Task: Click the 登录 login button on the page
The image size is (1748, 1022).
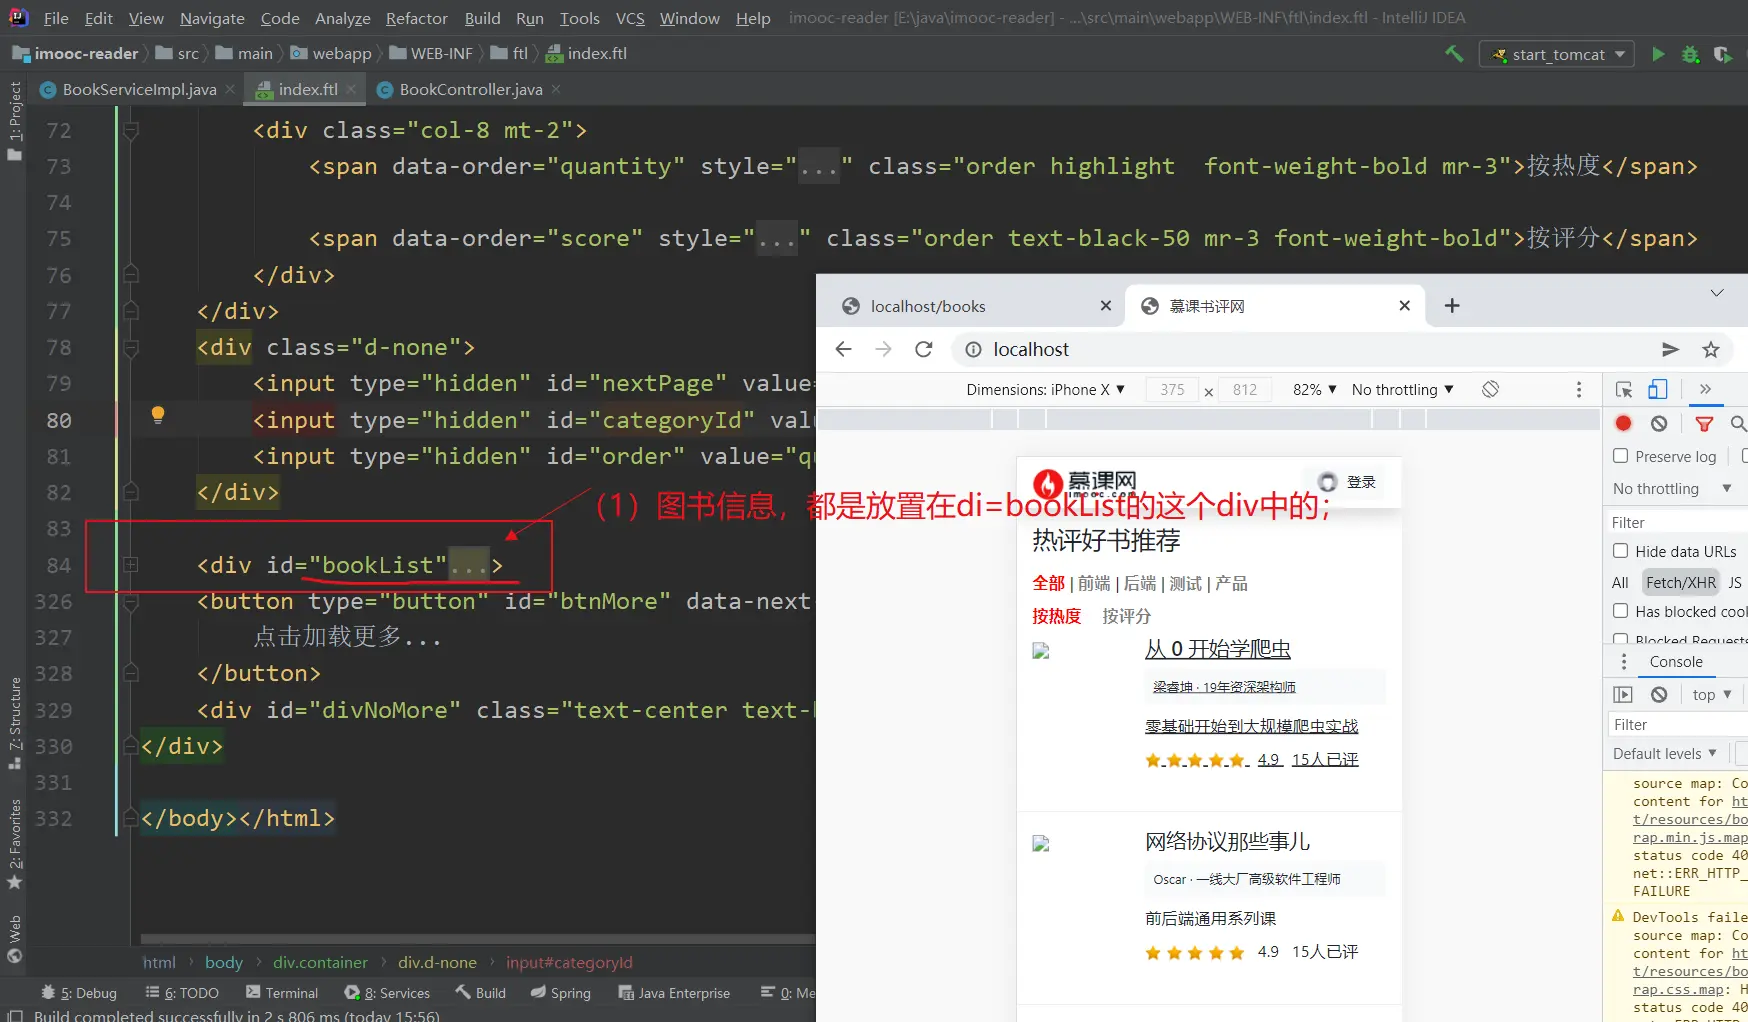Action: pos(1347,482)
